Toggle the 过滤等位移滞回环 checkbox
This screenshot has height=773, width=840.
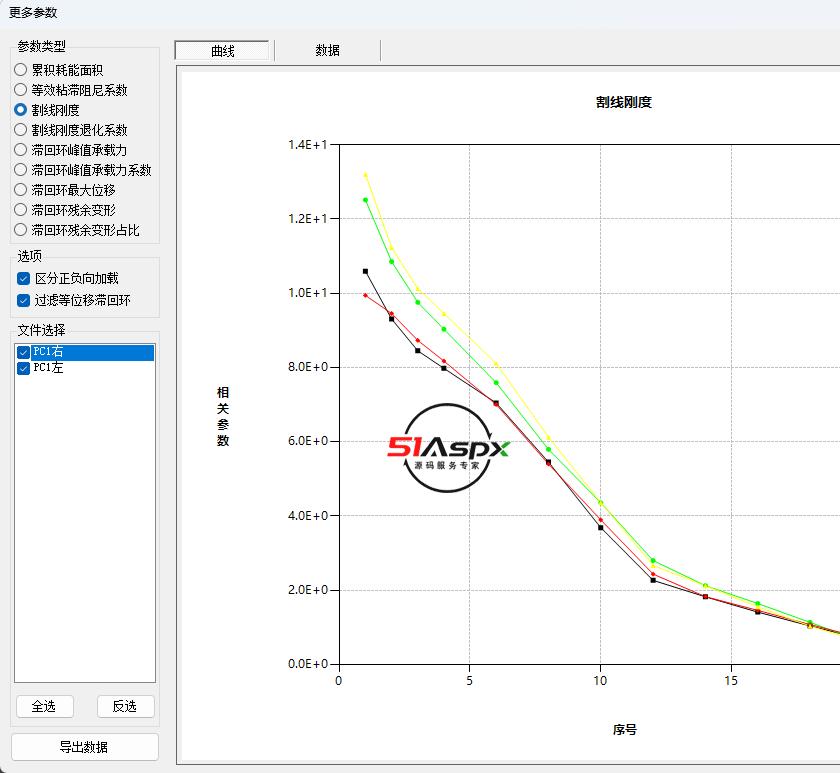tap(24, 301)
